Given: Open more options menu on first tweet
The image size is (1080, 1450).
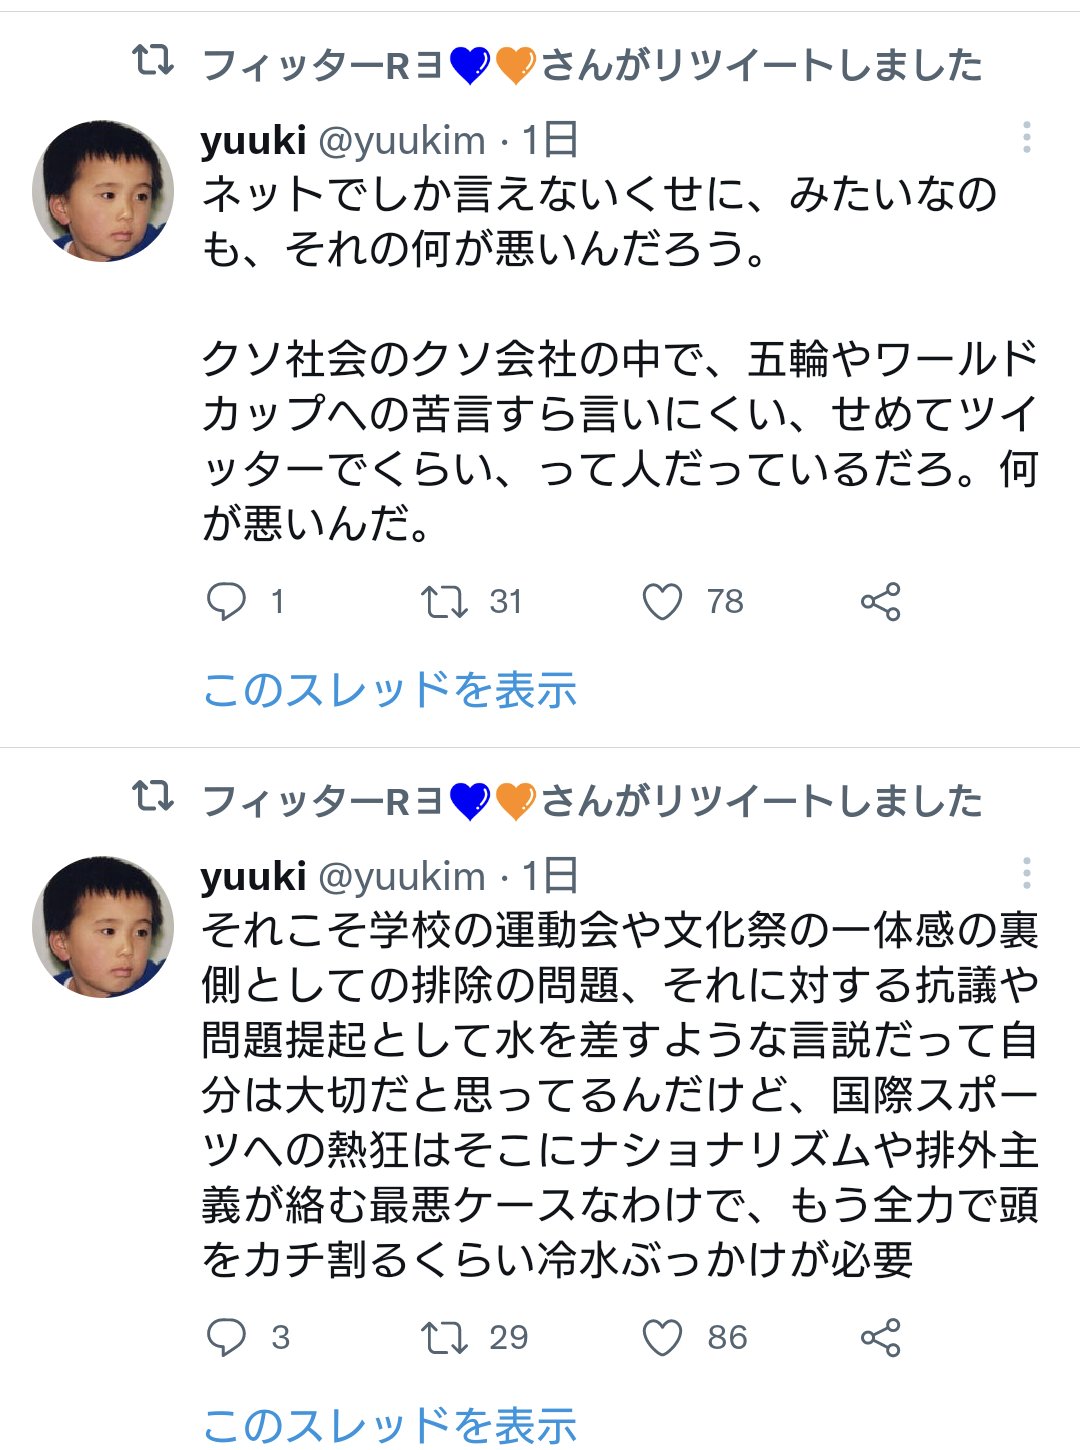Looking at the screenshot, I should click(1026, 138).
